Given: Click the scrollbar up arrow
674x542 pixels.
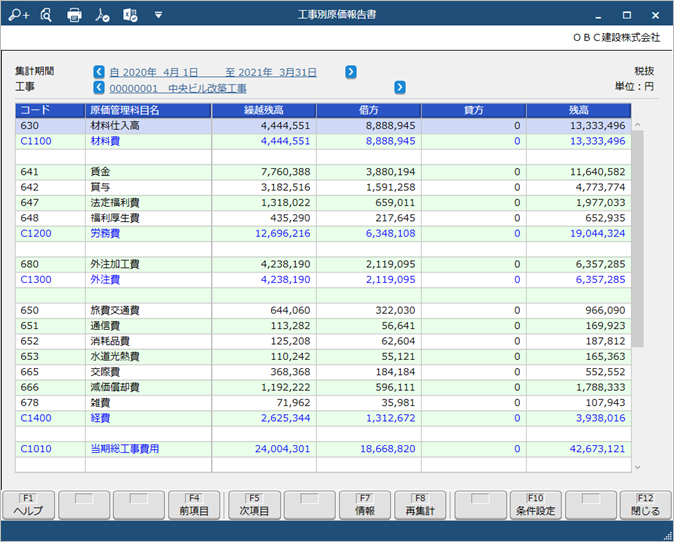Looking at the screenshot, I should [638, 125].
